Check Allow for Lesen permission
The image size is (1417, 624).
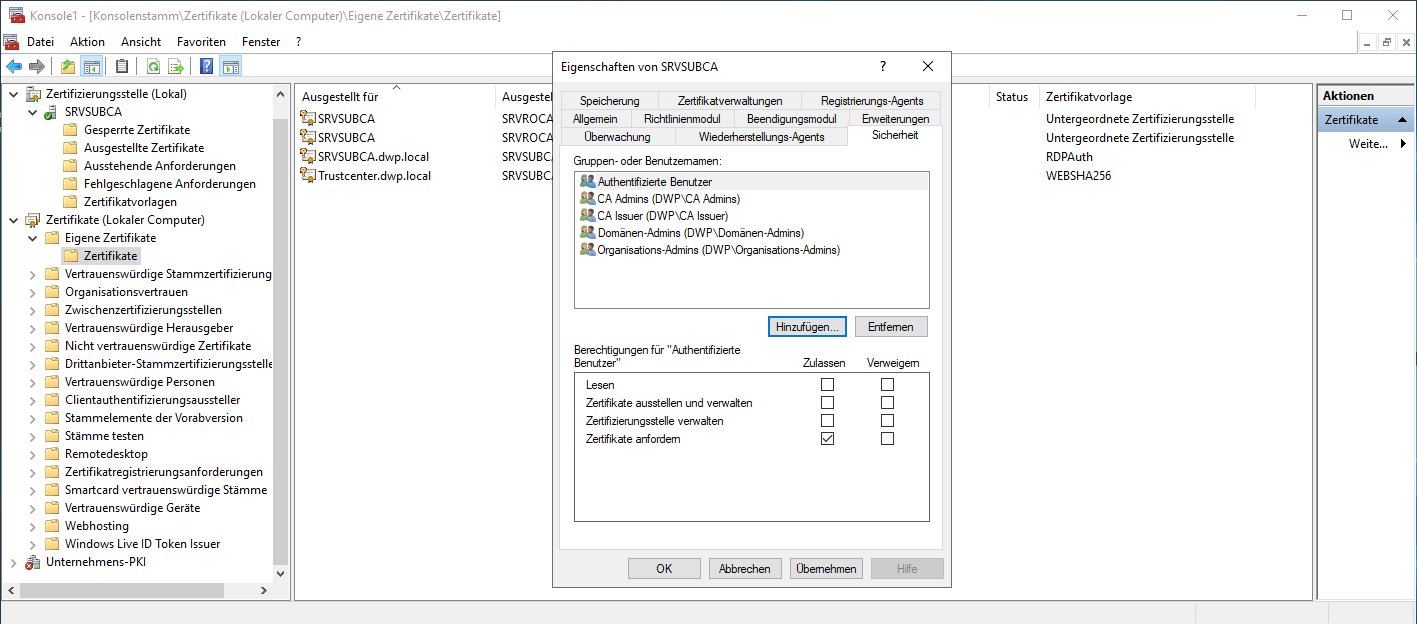827,385
